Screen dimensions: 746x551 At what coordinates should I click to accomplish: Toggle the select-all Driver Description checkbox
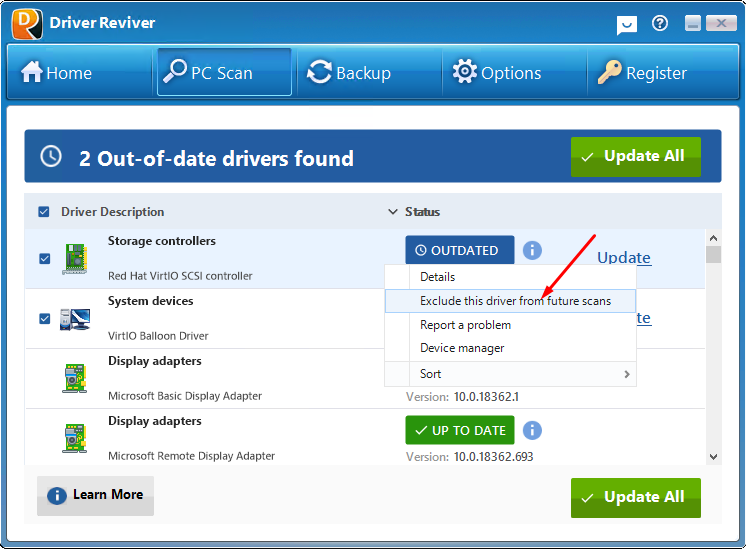(44, 212)
